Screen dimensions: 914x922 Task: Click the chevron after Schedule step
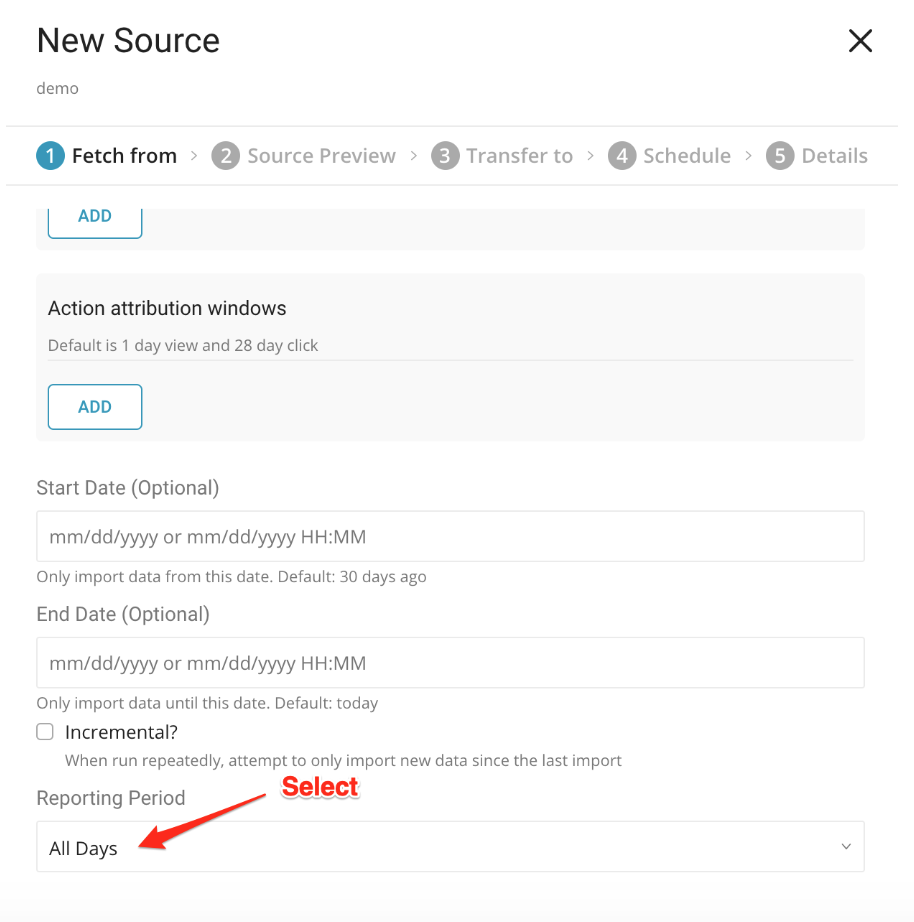pos(748,156)
